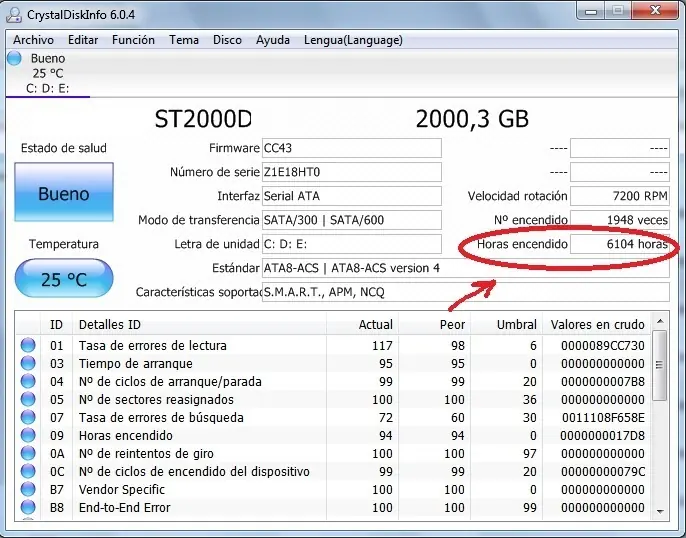Close the CrystalDiskInfo window

(655, 11)
